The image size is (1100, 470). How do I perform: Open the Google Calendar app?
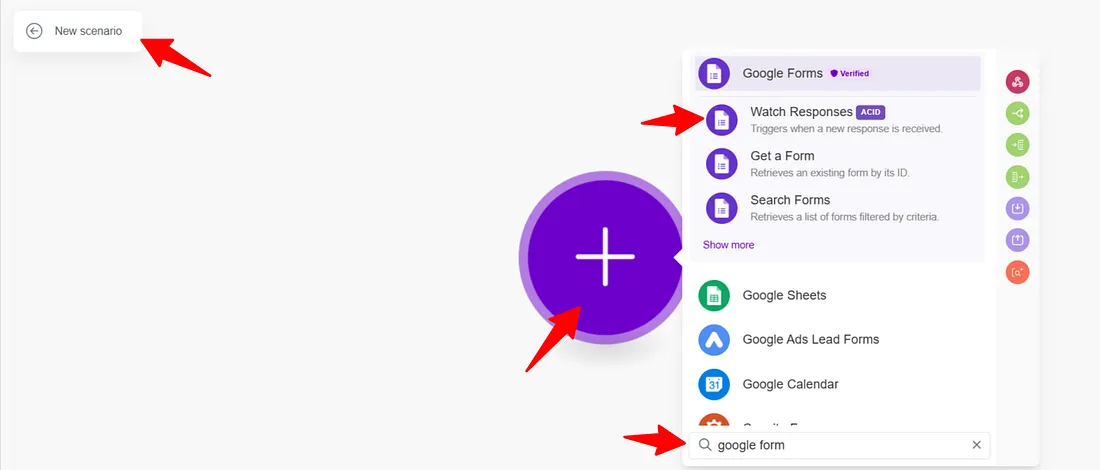[838, 384]
